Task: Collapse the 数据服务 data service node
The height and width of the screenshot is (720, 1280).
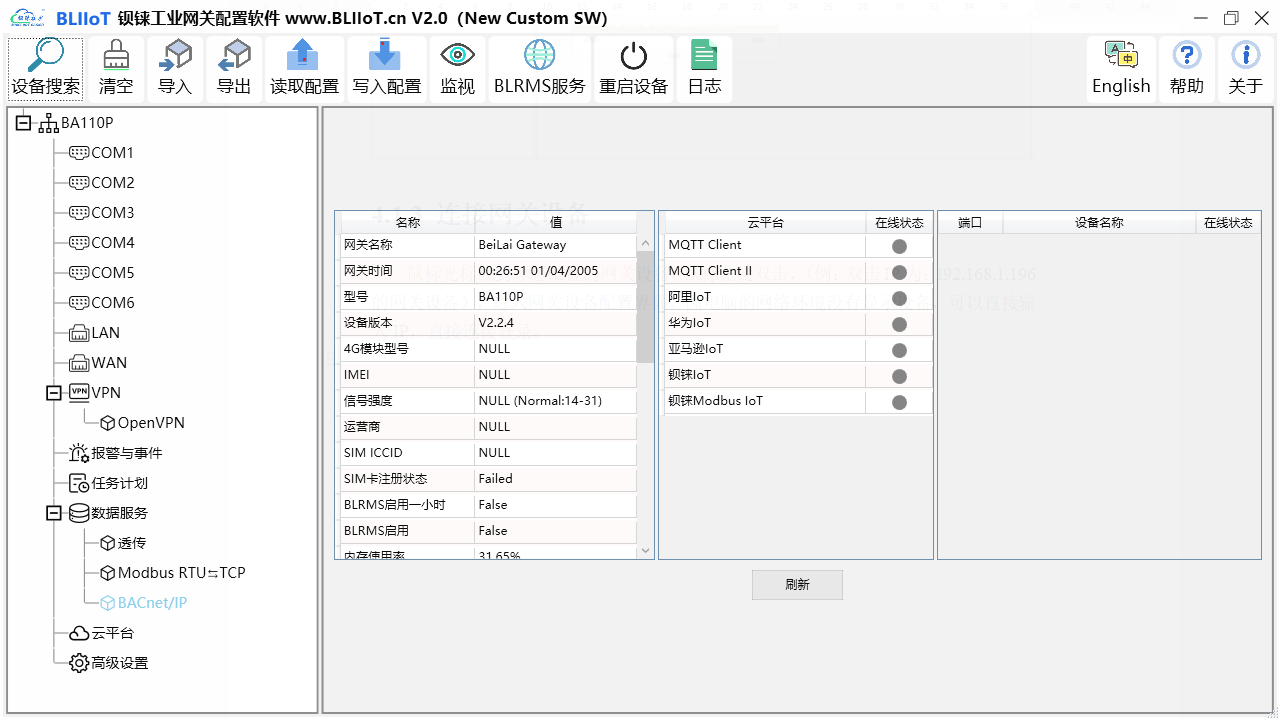Action: tap(52, 512)
